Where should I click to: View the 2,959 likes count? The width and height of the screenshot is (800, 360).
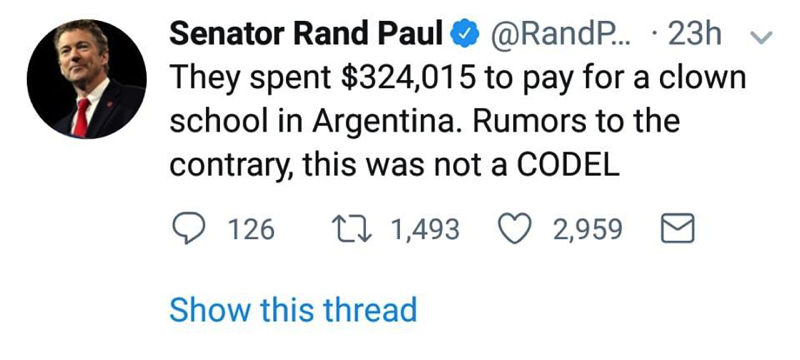[588, 228]
